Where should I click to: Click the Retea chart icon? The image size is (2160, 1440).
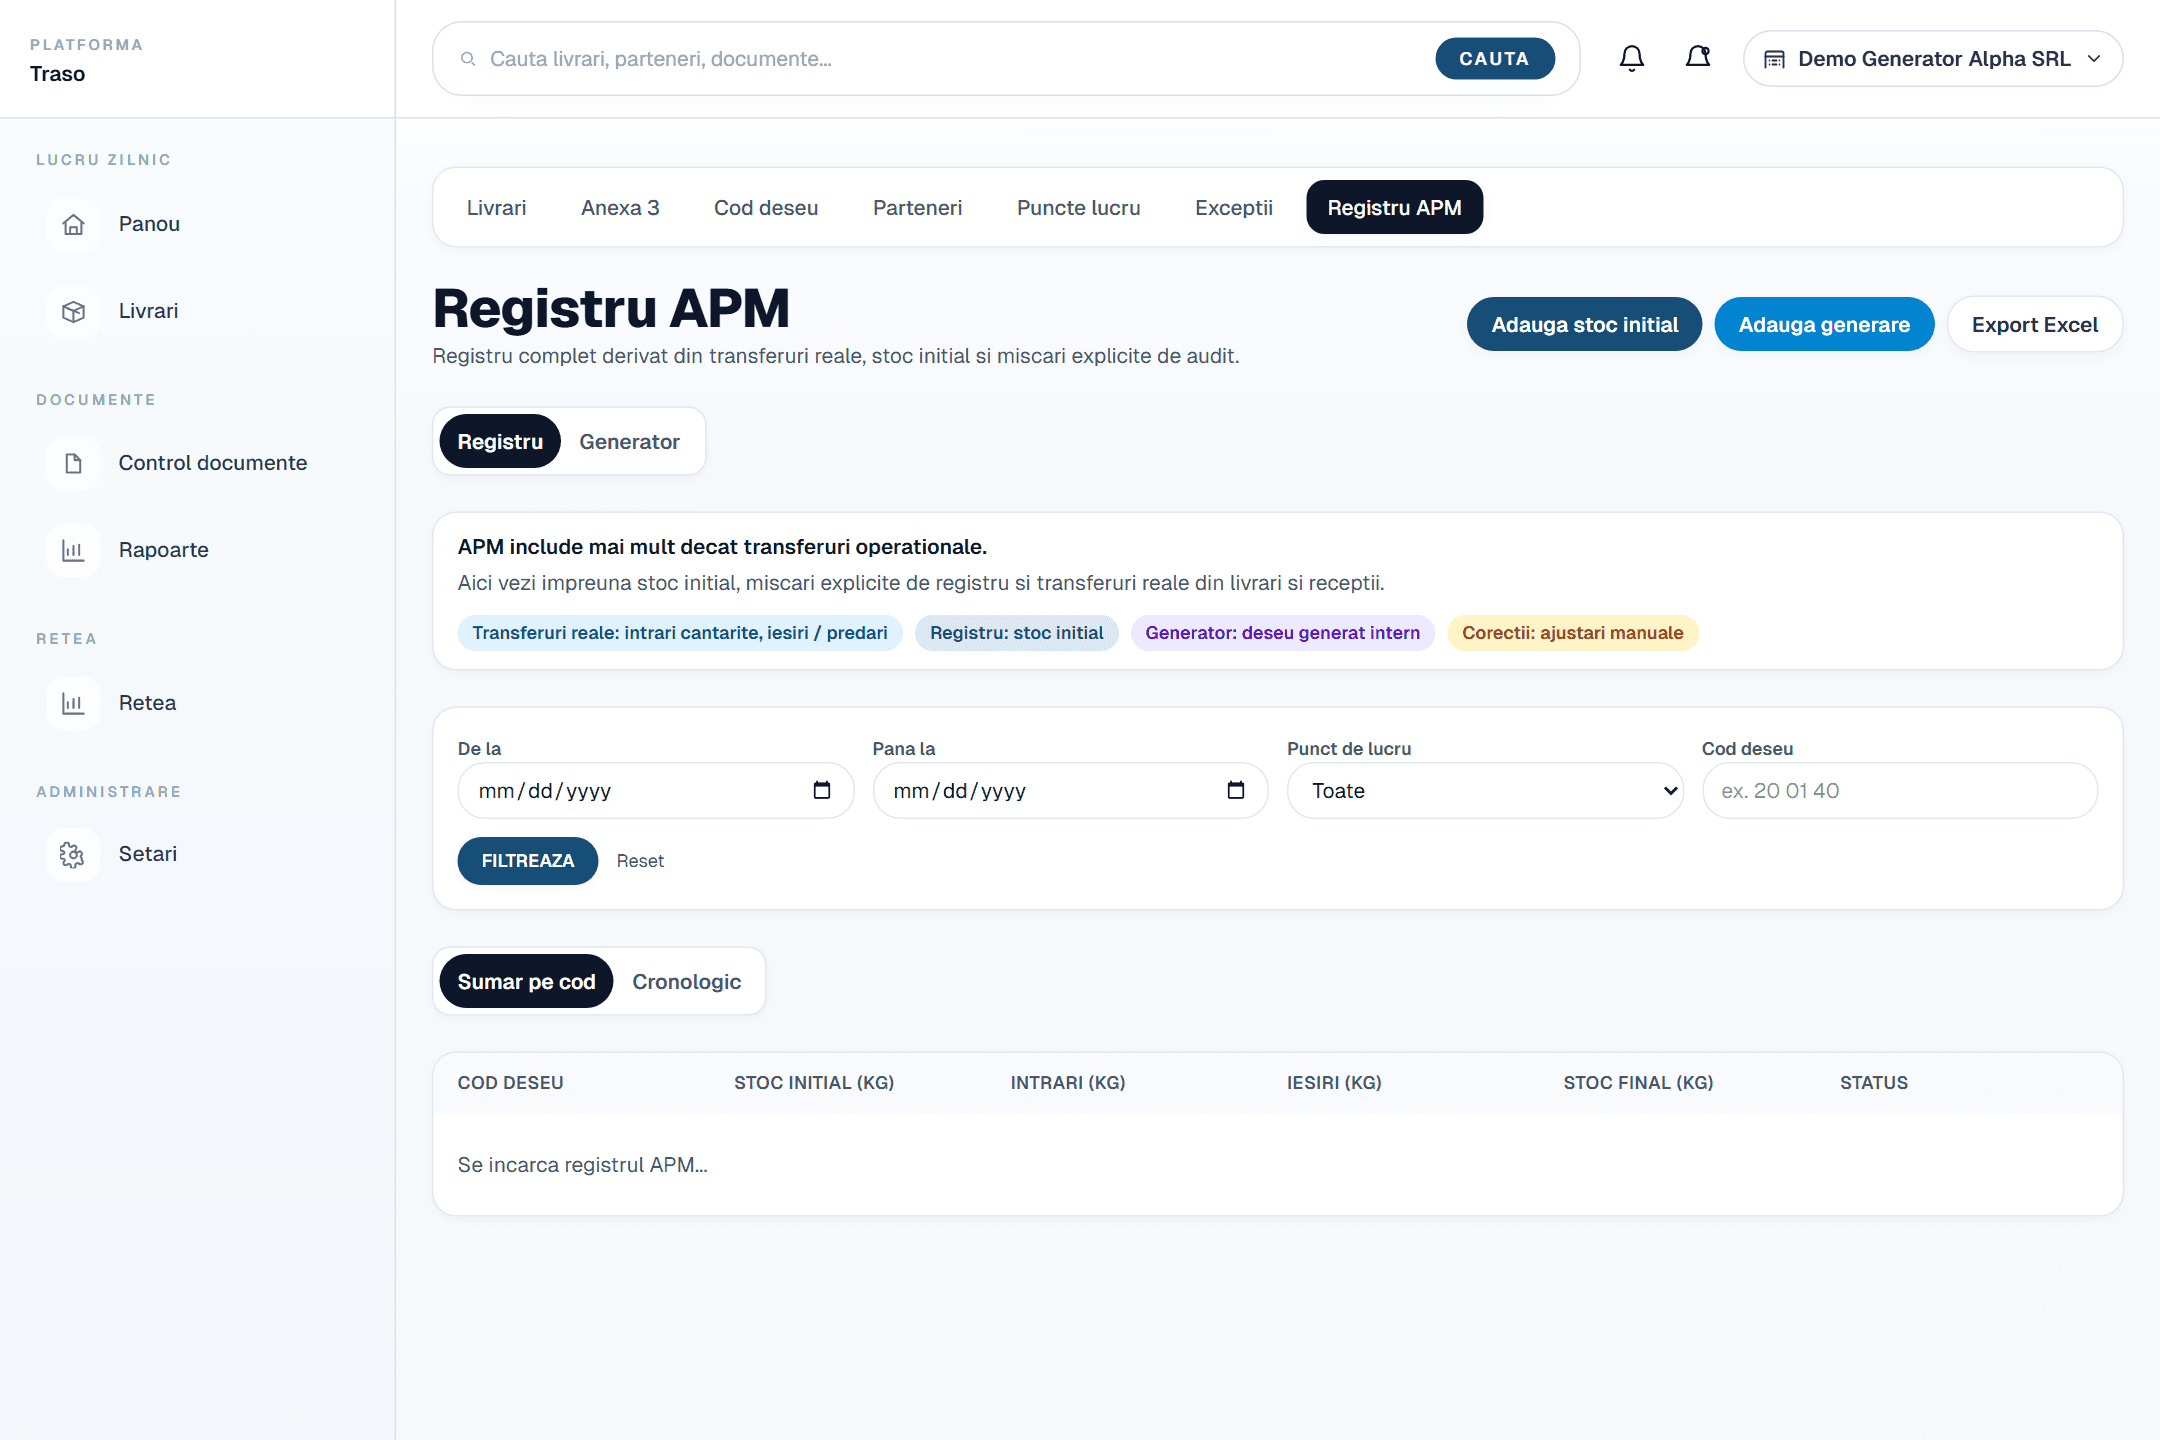[73, 703]
